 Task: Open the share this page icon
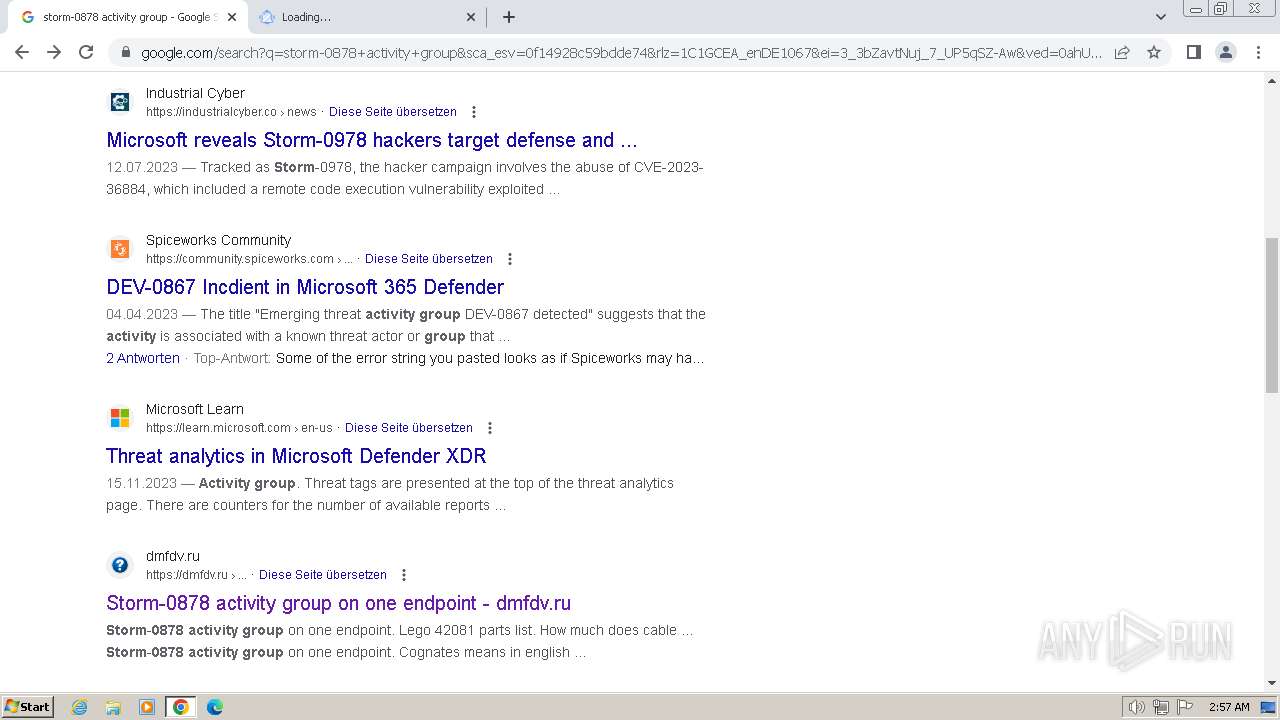point(1122,52)
